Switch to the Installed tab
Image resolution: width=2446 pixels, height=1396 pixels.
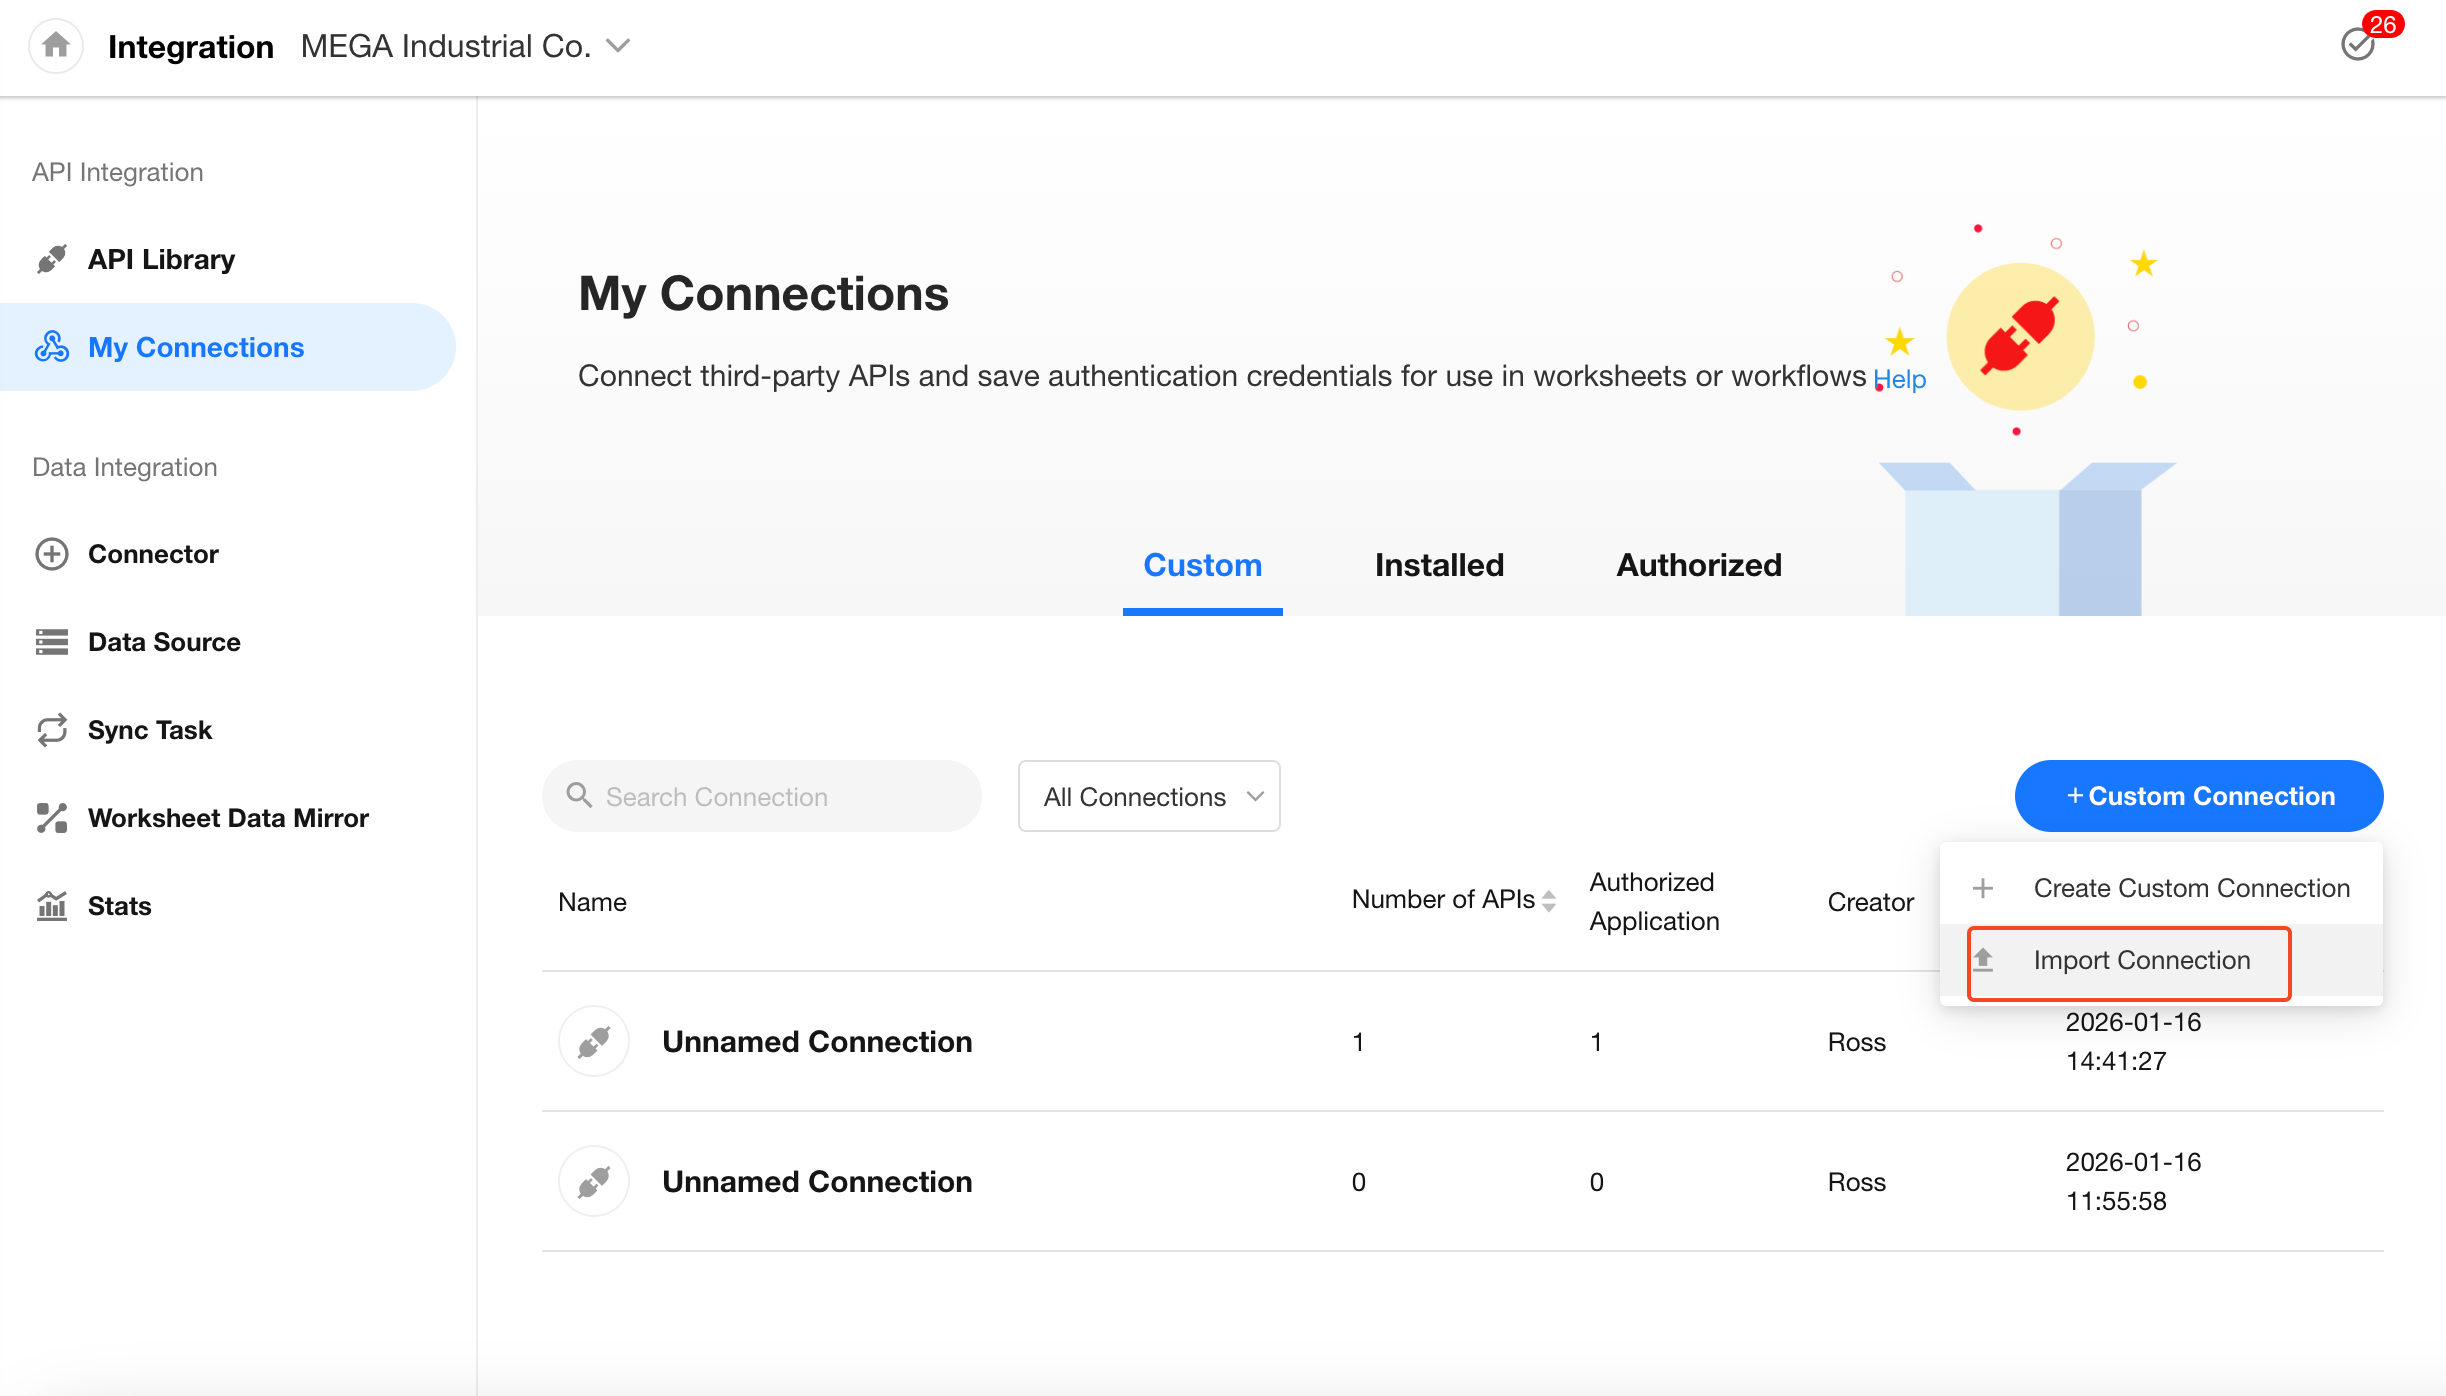(1439, 565)
